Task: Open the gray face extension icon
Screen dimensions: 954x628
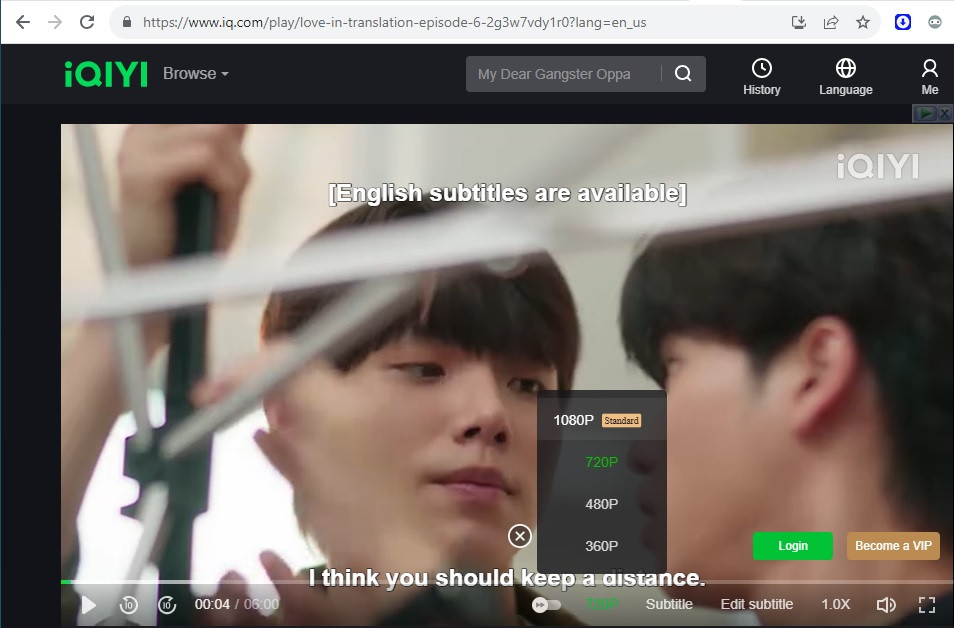Action: (x=935, y=23)
